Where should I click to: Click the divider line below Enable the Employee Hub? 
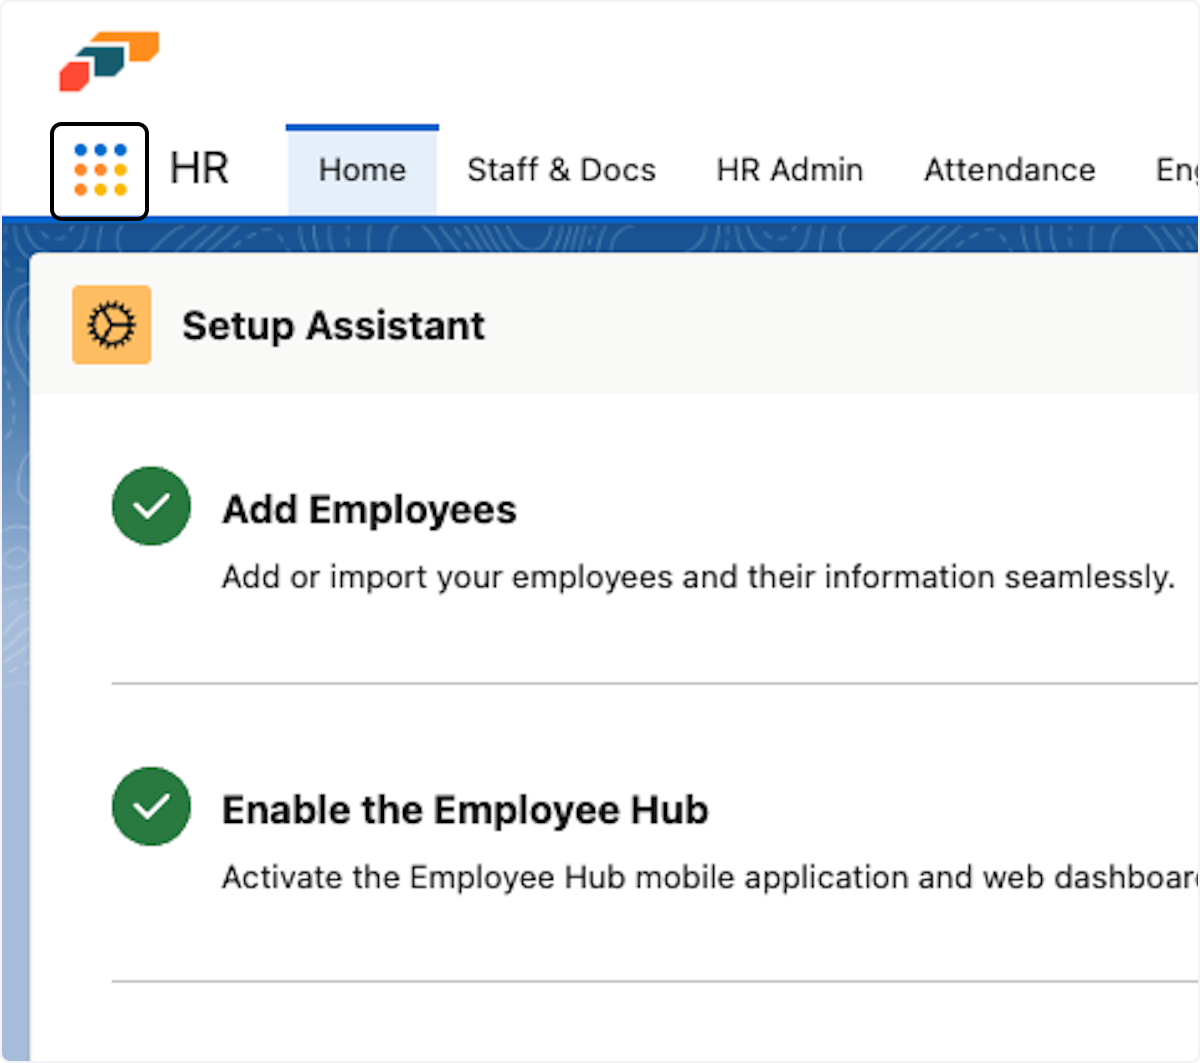(650, 982)
